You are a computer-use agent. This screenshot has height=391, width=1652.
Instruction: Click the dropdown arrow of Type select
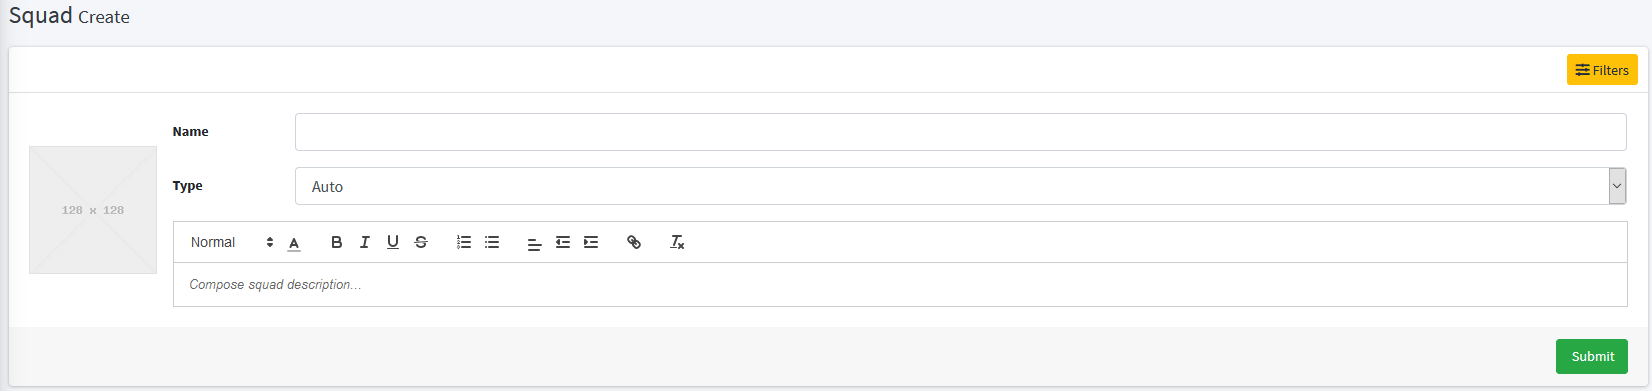[1617, 186]
